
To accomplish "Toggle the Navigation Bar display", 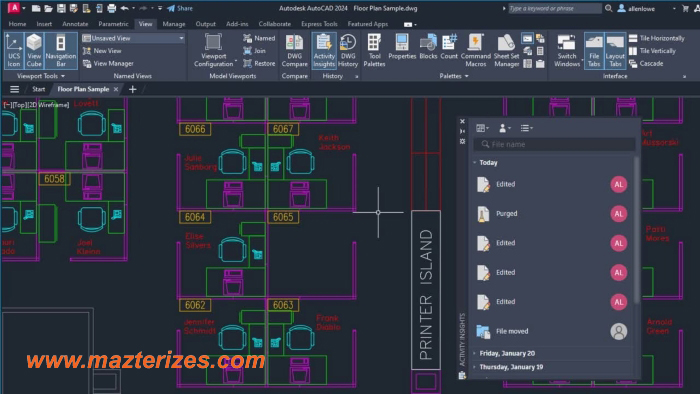I will coord(61,50).
